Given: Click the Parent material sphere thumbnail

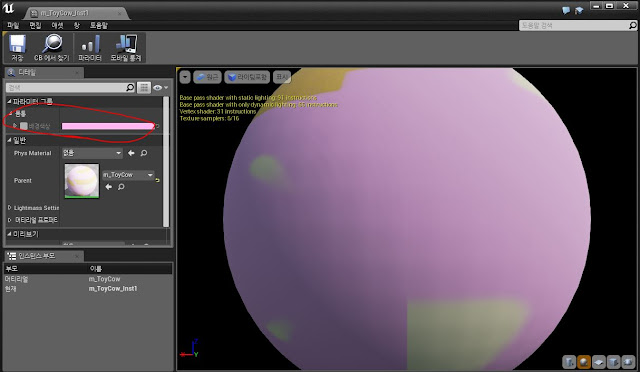Looking at the screenshot, I should 82,181.
